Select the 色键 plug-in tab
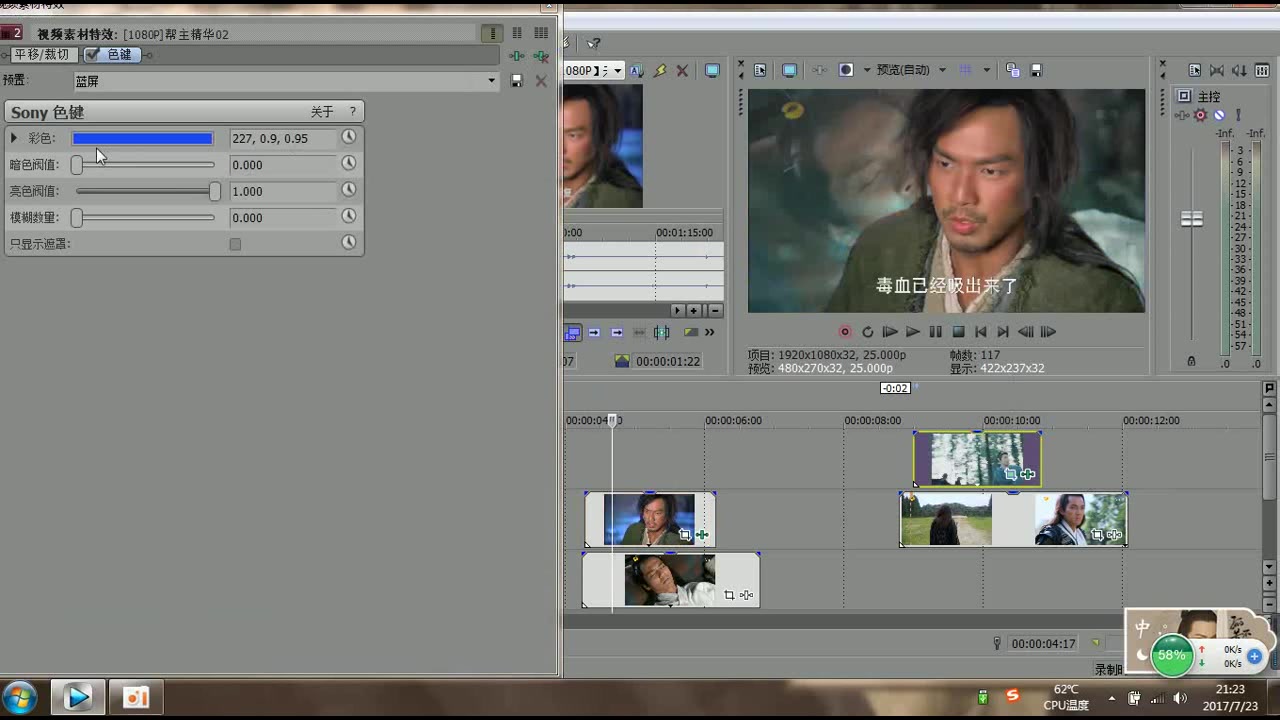1280x720 pixels. [111, 55]
